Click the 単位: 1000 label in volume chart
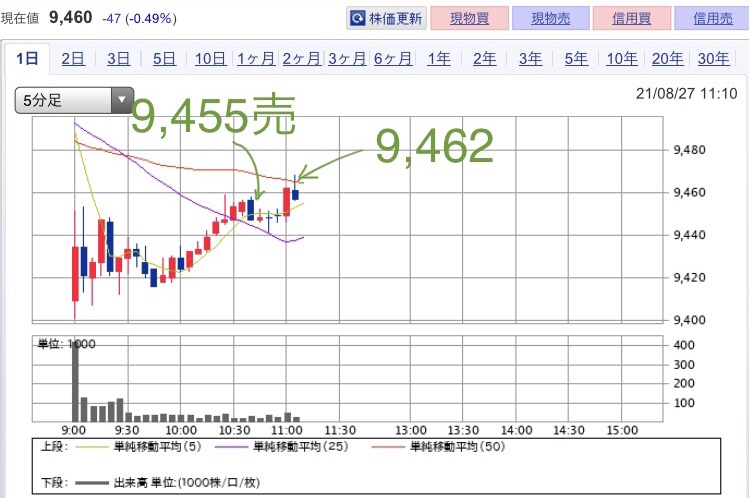The image size is (749, 498). (66, 344)
